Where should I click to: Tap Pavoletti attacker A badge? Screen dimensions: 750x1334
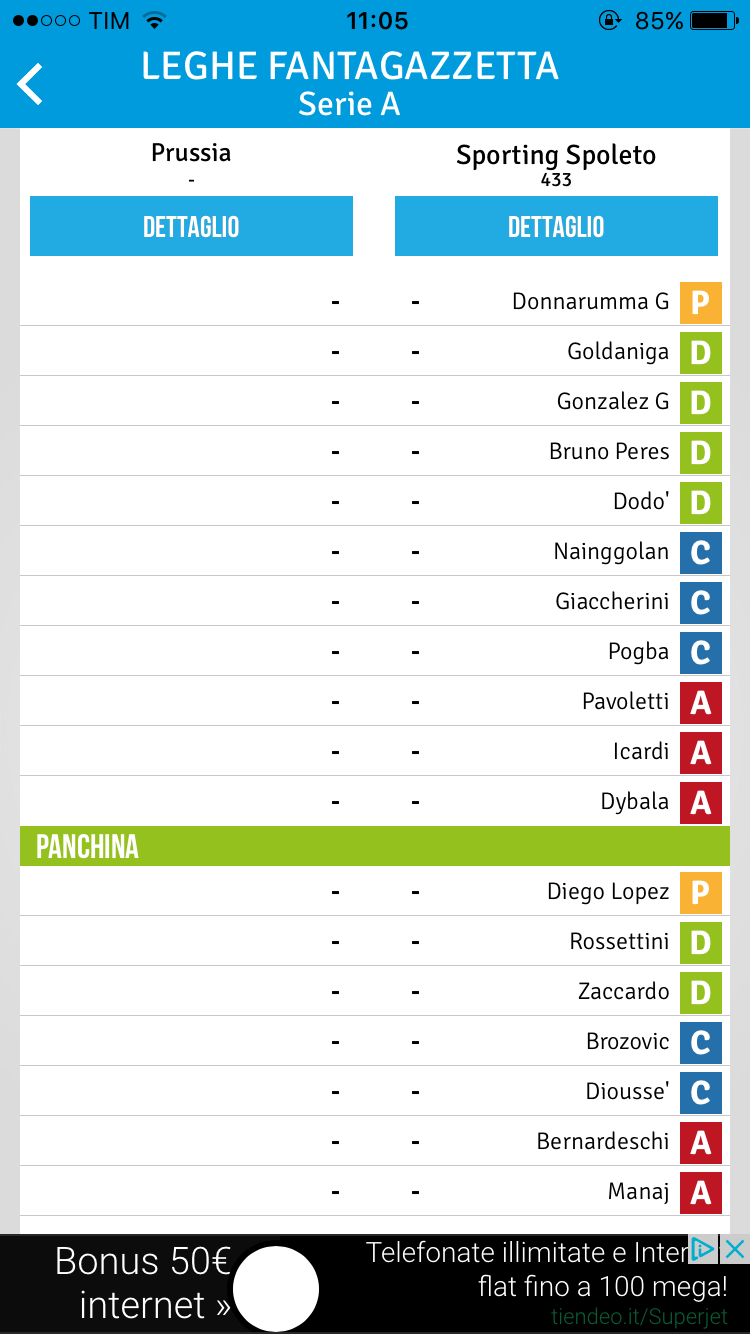pyautogui.click(x=700, y=702)
